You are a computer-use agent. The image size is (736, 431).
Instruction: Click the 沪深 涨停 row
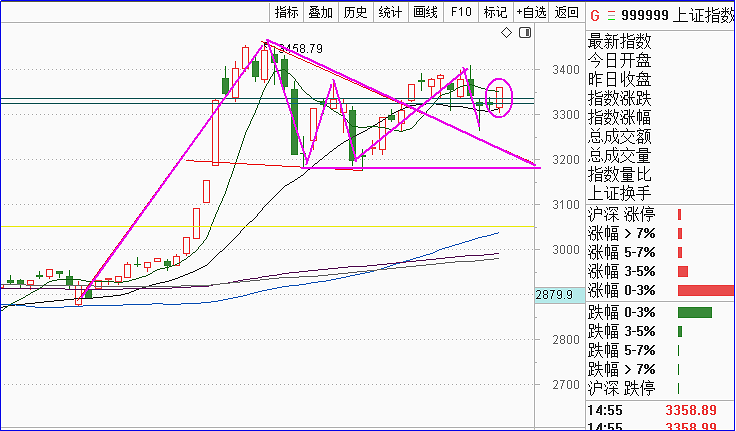661,215
